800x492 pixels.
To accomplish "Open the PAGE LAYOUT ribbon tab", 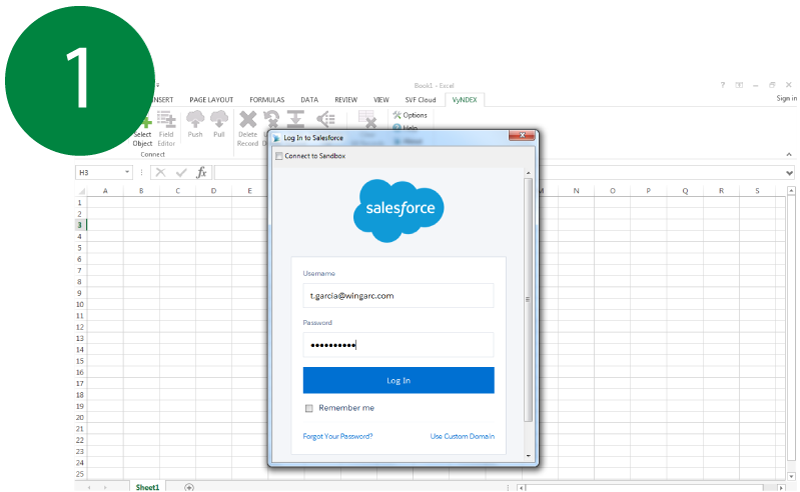I will tap(211, 100).
